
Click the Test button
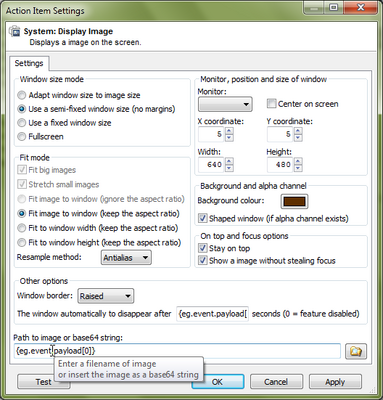click(44, 382)
